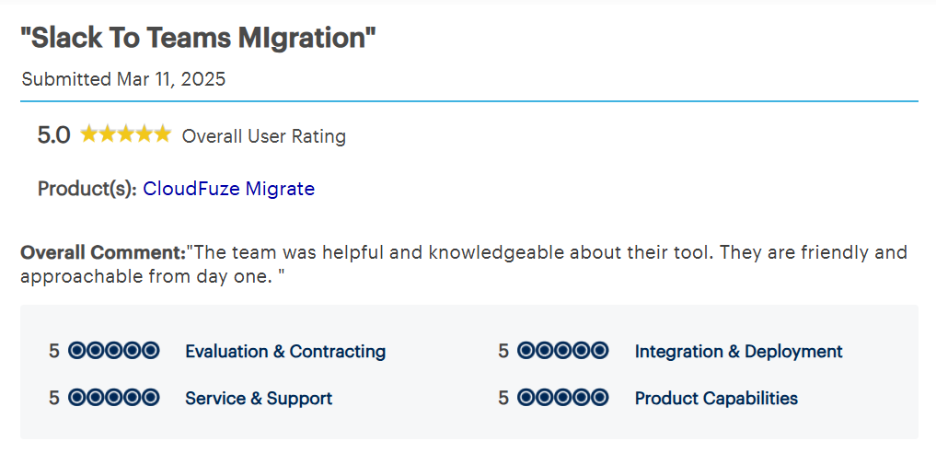Click the gold star overall rating

pyautogui.click(x=125, y=135)
